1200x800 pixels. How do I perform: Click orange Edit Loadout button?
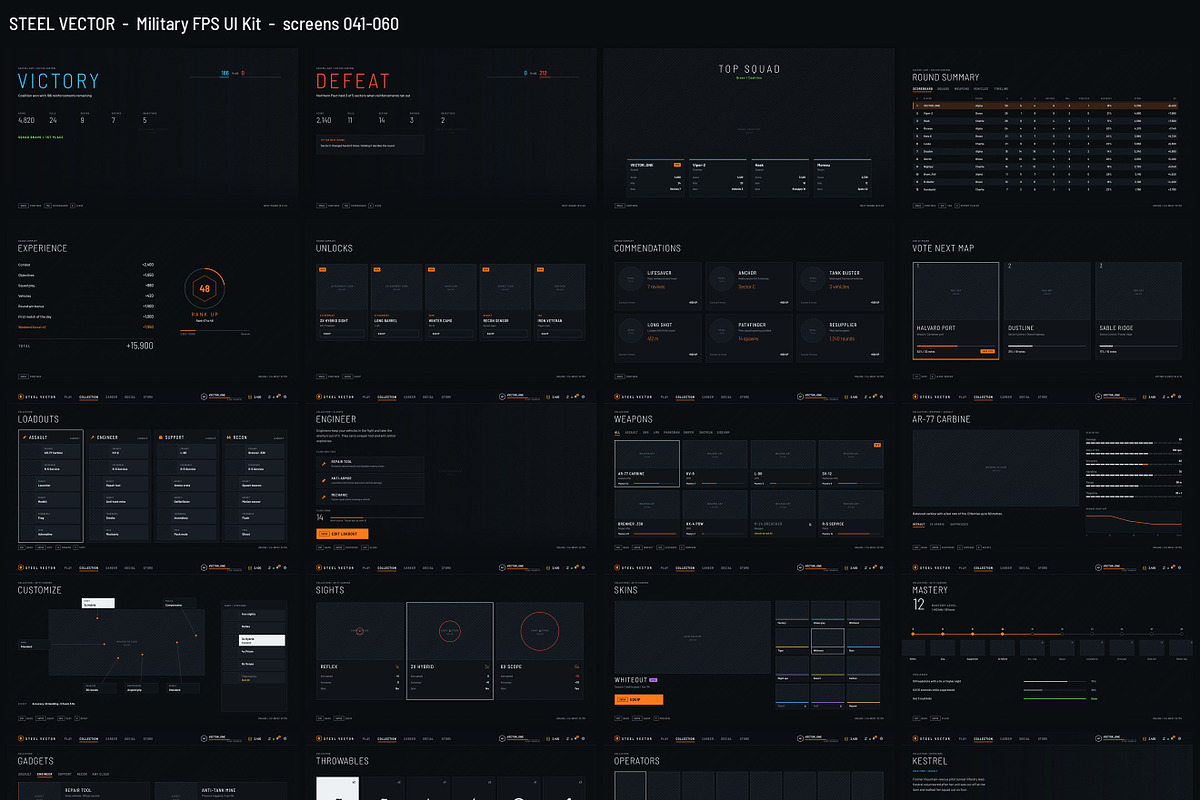[x=342, y=534]
